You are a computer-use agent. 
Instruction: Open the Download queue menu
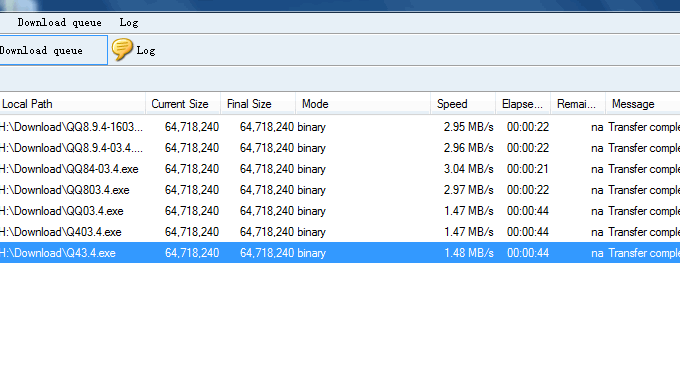tap(59, 23)
